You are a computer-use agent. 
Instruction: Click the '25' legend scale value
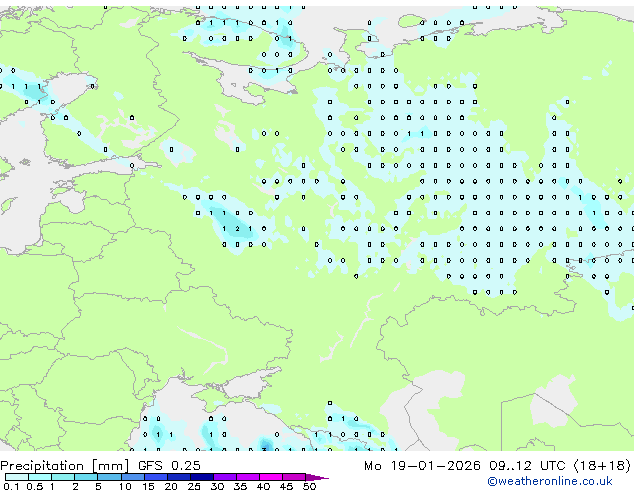[194, 486]
